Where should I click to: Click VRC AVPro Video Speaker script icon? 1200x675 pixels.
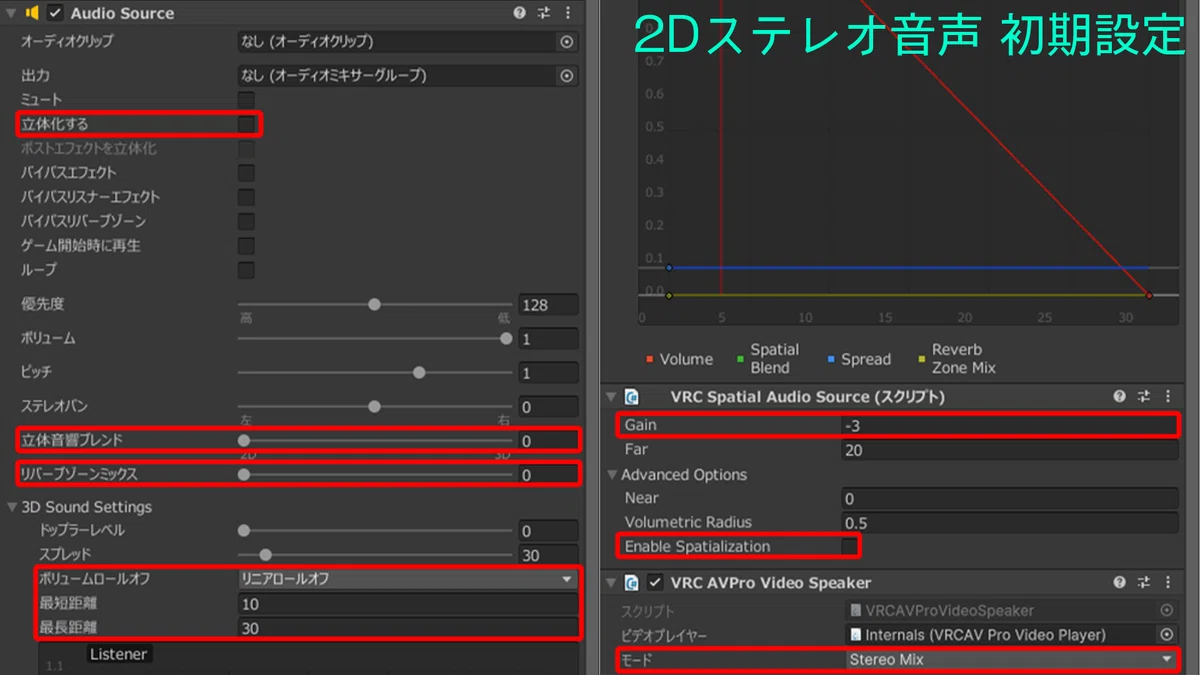pos(631,582)
